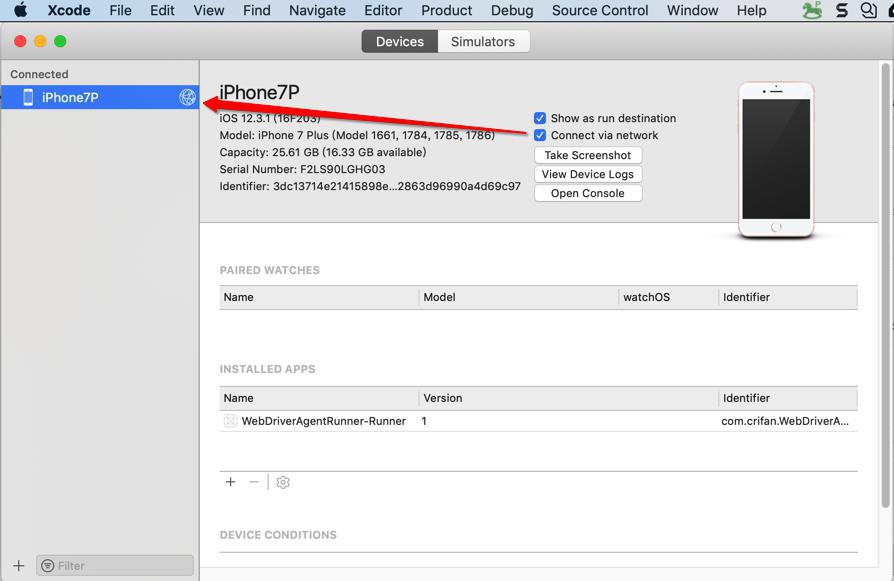Click Open Console button
The width and height of the screenshot is (894, 581).
pyautogui.click(x=588, y=193)
